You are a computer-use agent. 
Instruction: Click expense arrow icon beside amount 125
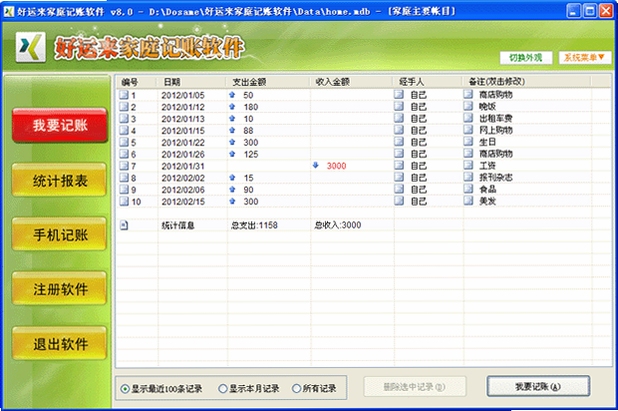pyautogui.click(x=232, y=154)
